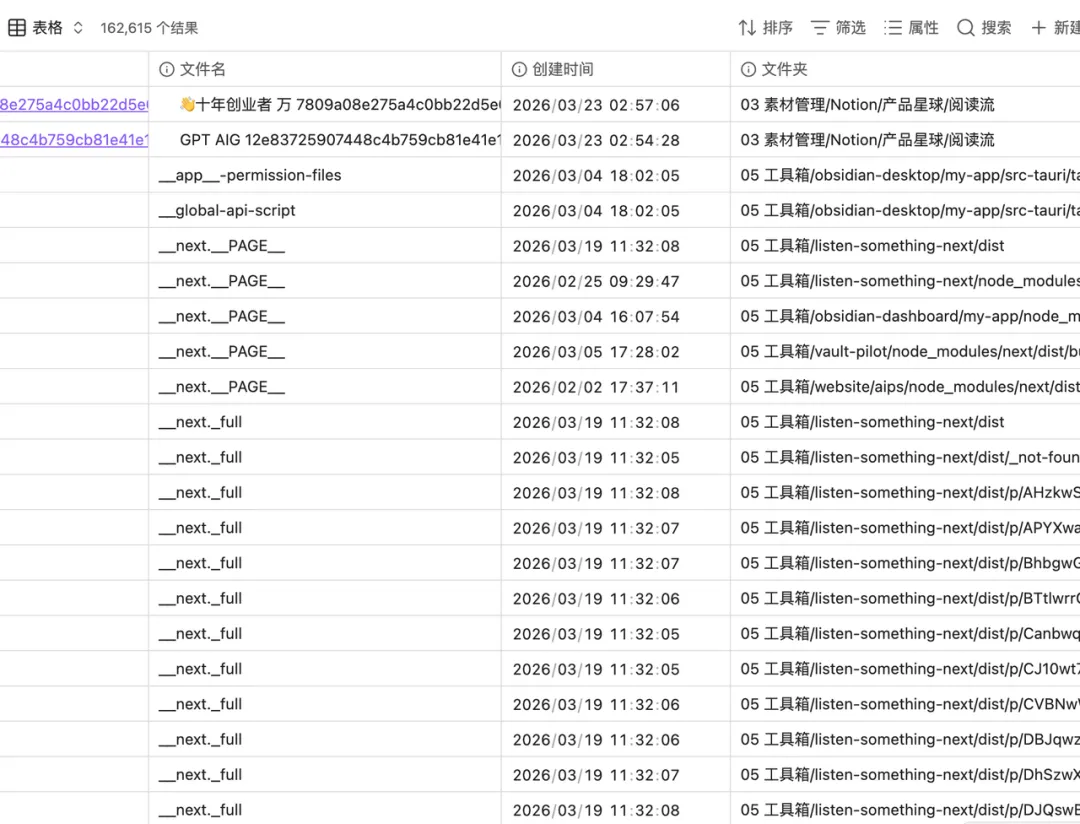This screenshot has width=1080, height=824.
Task: Click info icon in 文件夹 column header
Action: point(748,69)
